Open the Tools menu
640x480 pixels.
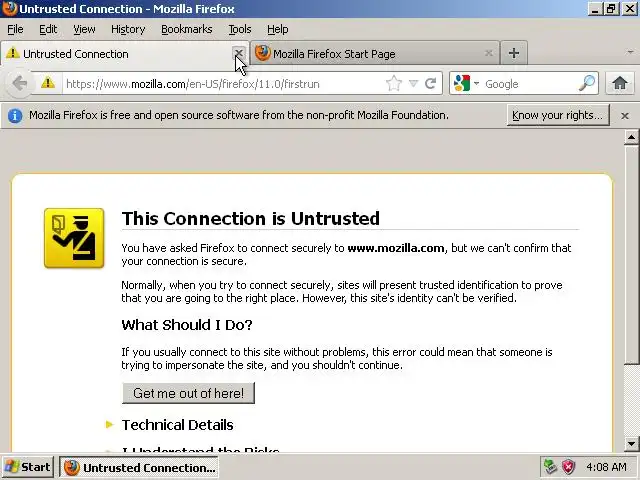[x=240, y=29]
